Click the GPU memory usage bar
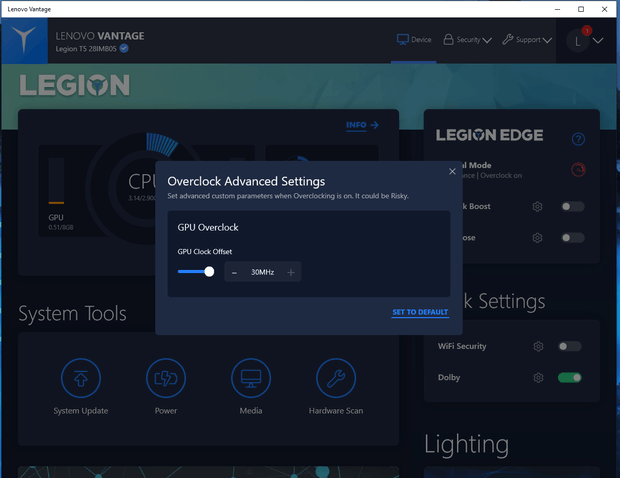The height and width of the screenshot is (478, 620). pos(56,181)
